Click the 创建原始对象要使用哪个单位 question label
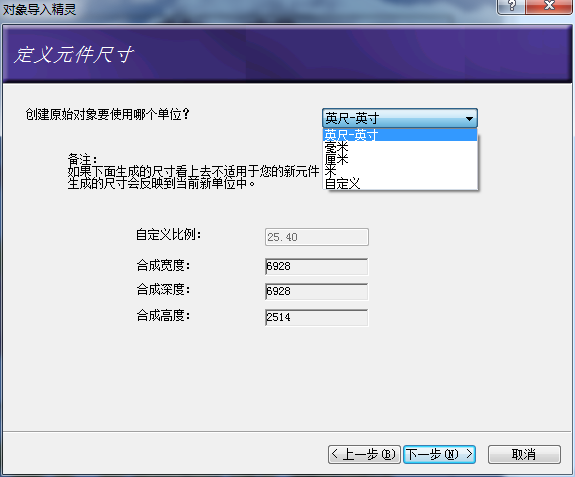This screenshot has height=477, width=575. [108, 114]
